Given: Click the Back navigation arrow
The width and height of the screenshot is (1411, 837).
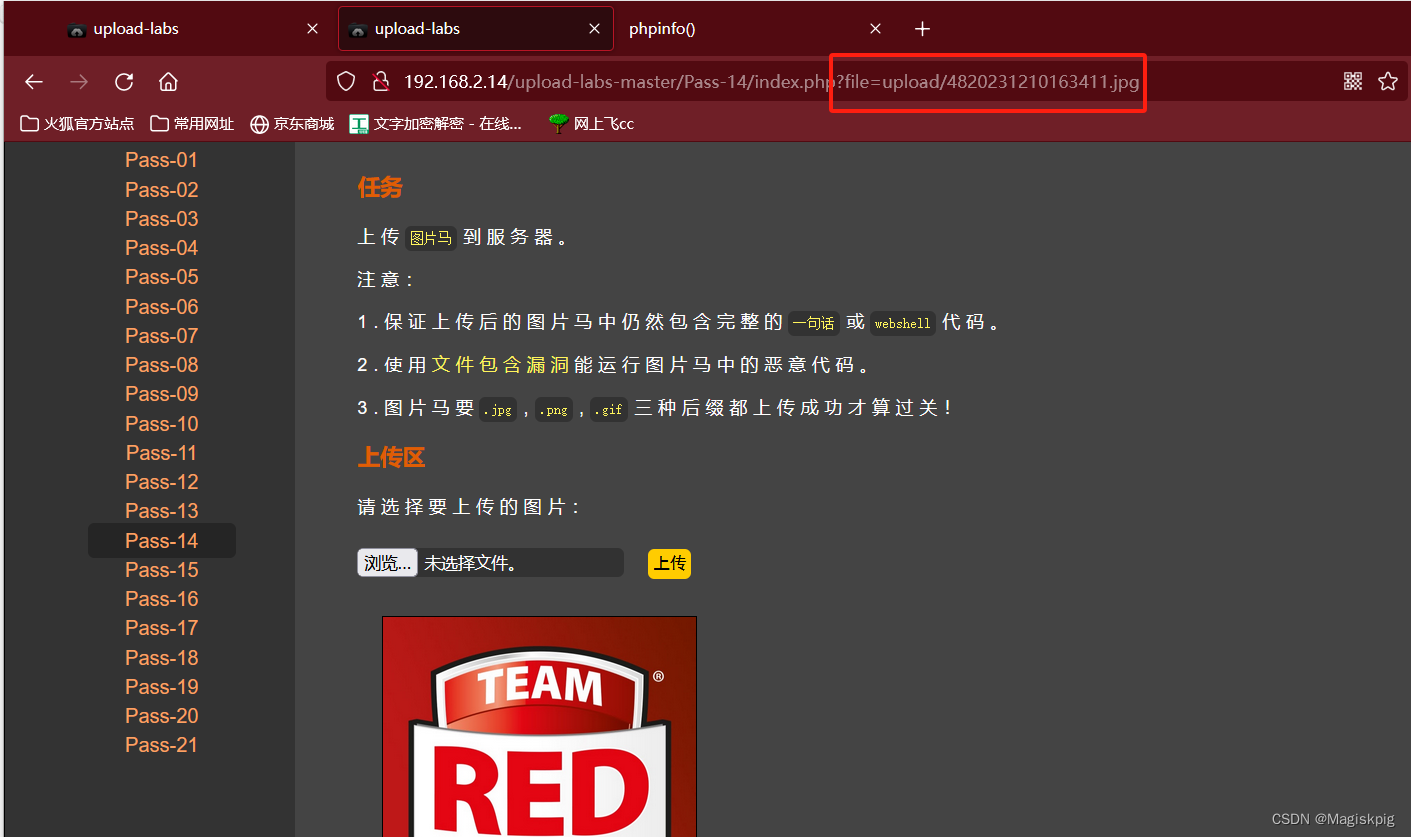Looking at the screenshot, I should (33, 82).
